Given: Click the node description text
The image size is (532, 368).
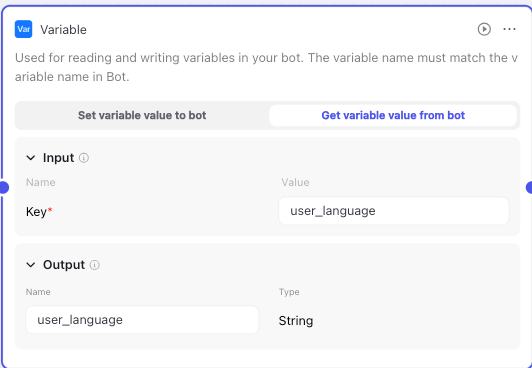Looking at the screenshot, I should (x=266, y=67).
